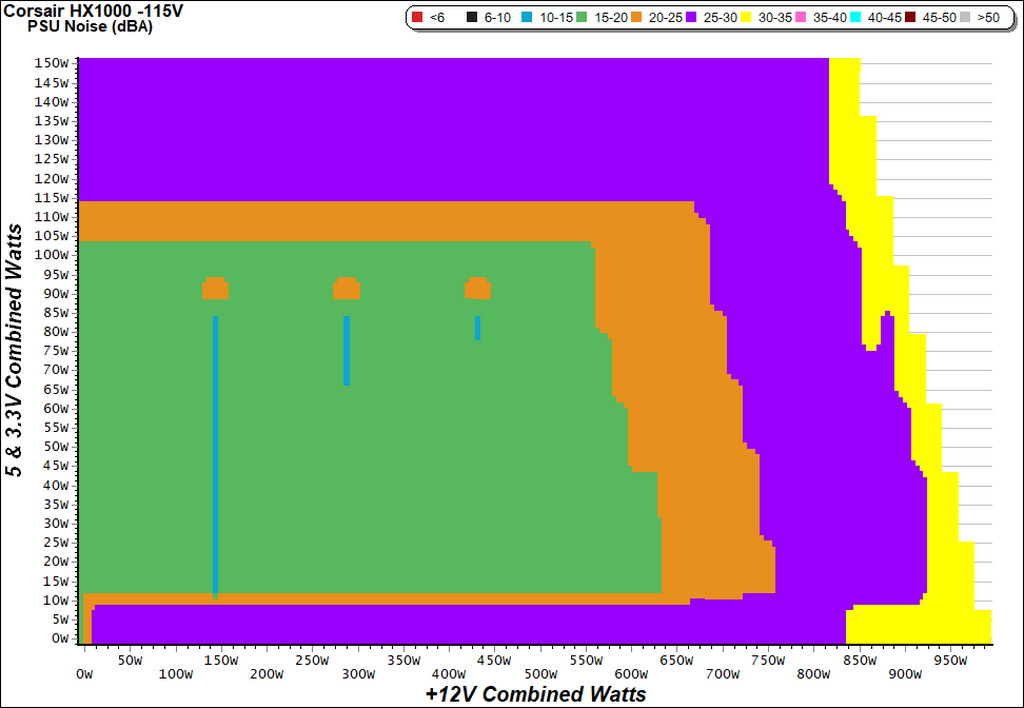This screenshot has height=708, width=1024.
Task: Click the 100W label on vertical axis
Action: (51, 255)
